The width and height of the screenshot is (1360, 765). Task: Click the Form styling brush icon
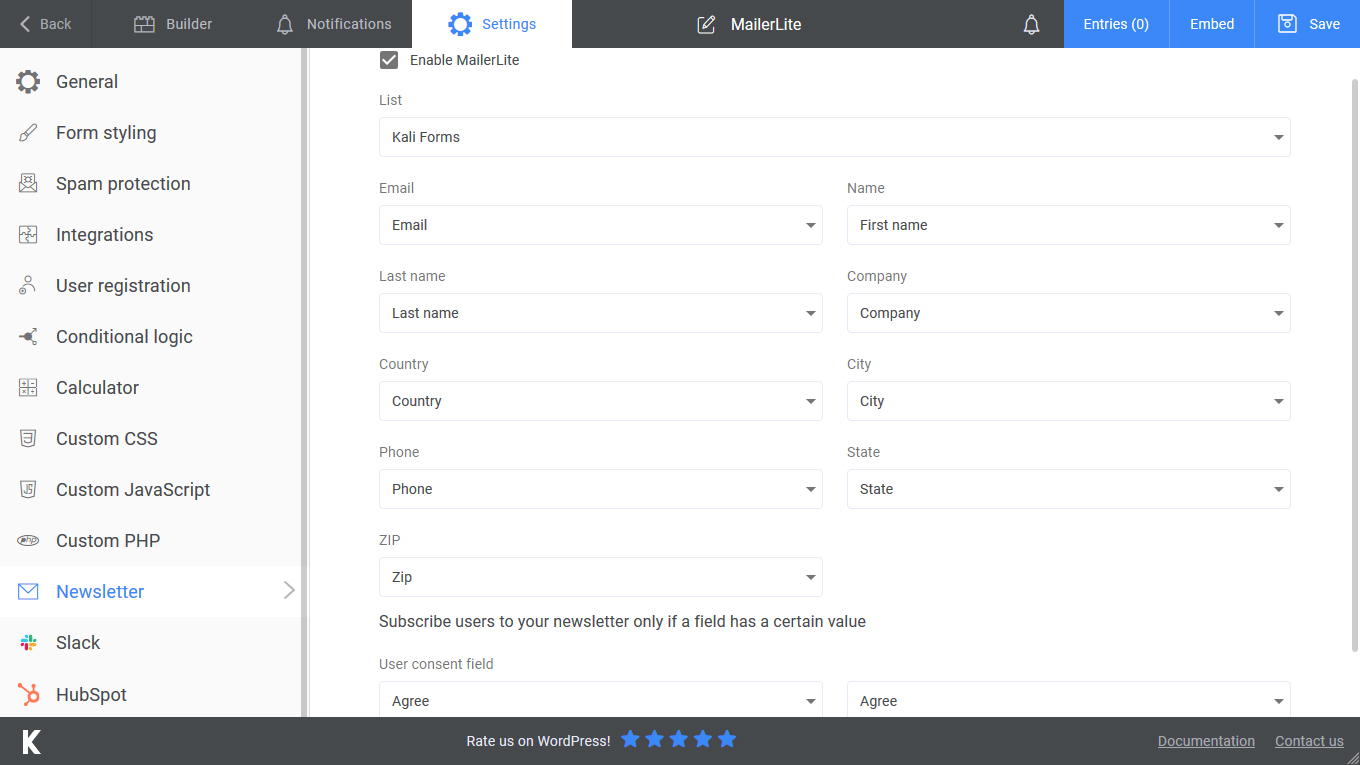28,133
